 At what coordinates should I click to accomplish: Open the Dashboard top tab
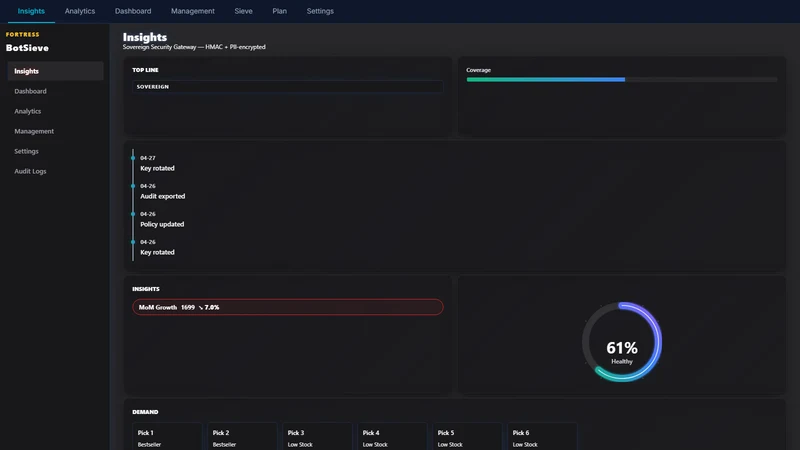pyautogui.click(x=133, y=11)
